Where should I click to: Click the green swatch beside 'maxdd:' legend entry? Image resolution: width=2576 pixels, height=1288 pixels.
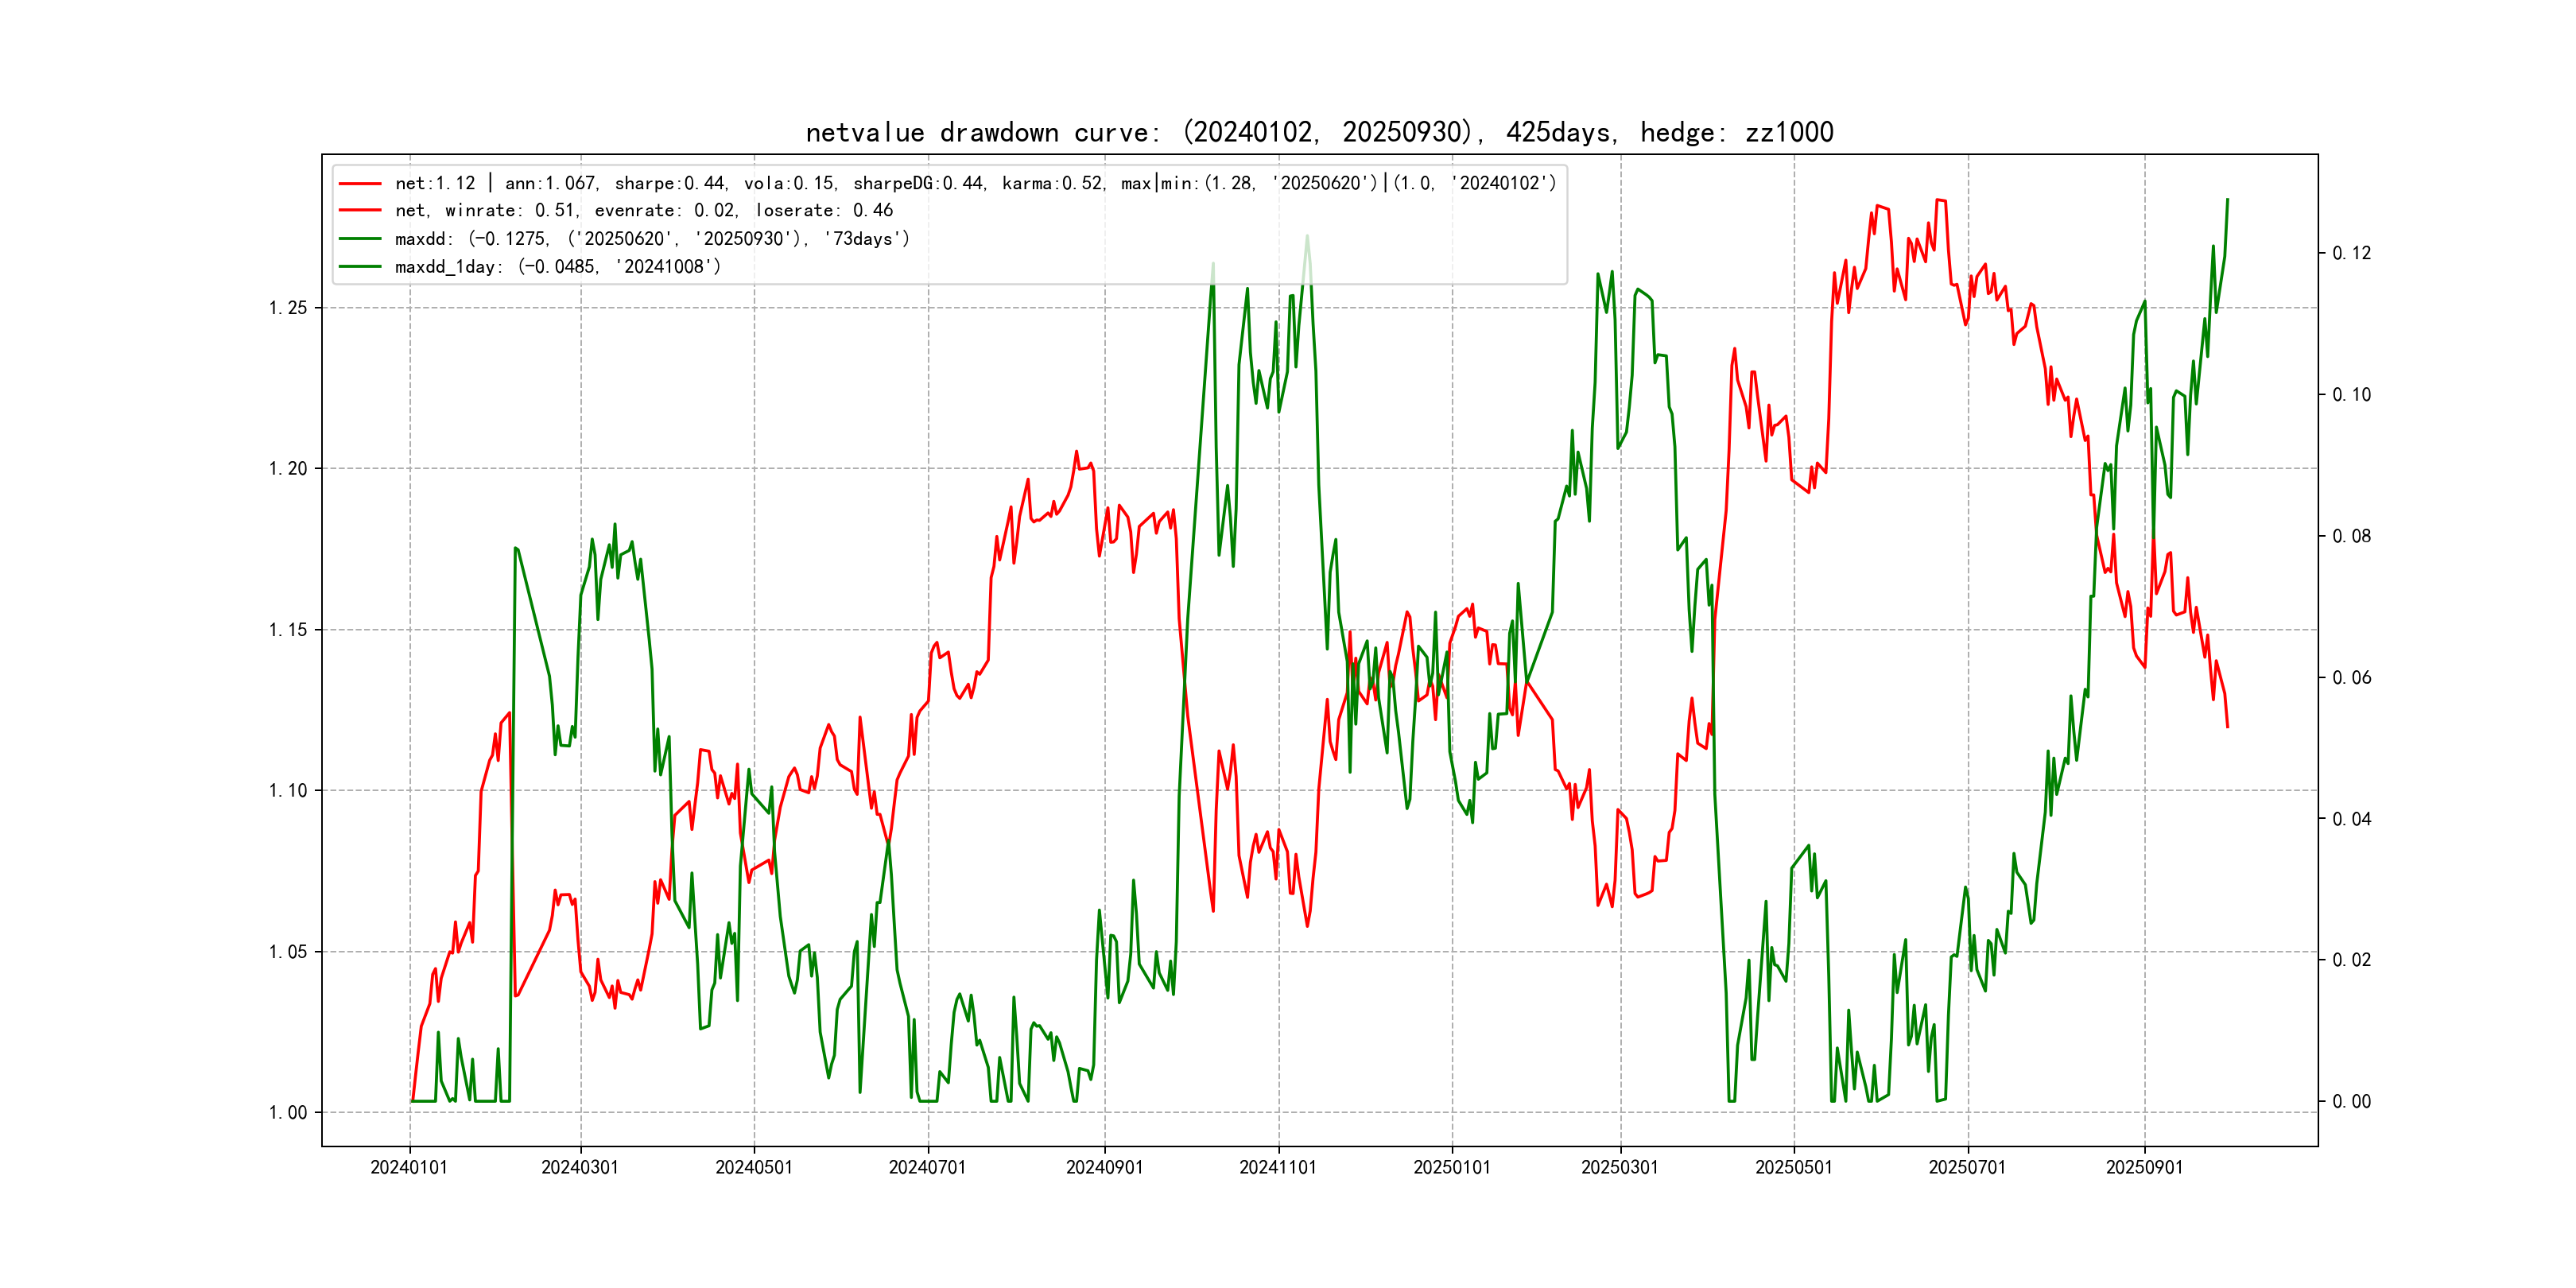coord(360,238)
